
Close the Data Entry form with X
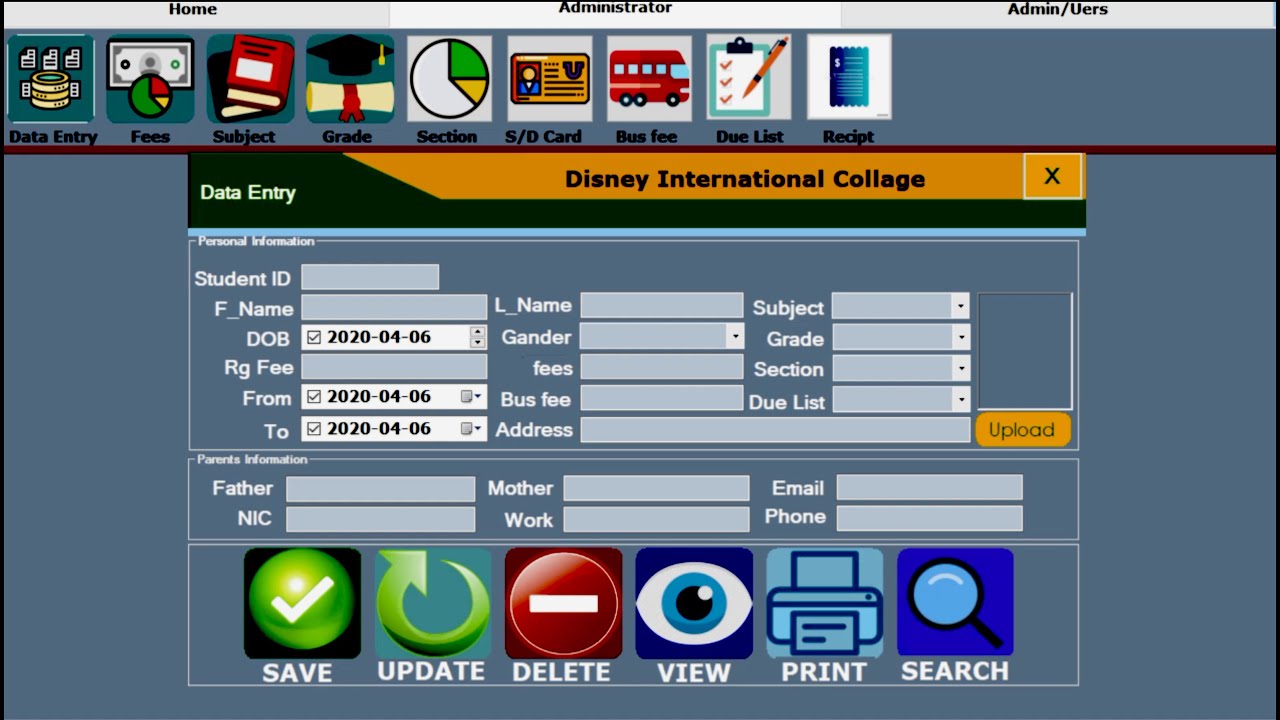click(1052, 177)
